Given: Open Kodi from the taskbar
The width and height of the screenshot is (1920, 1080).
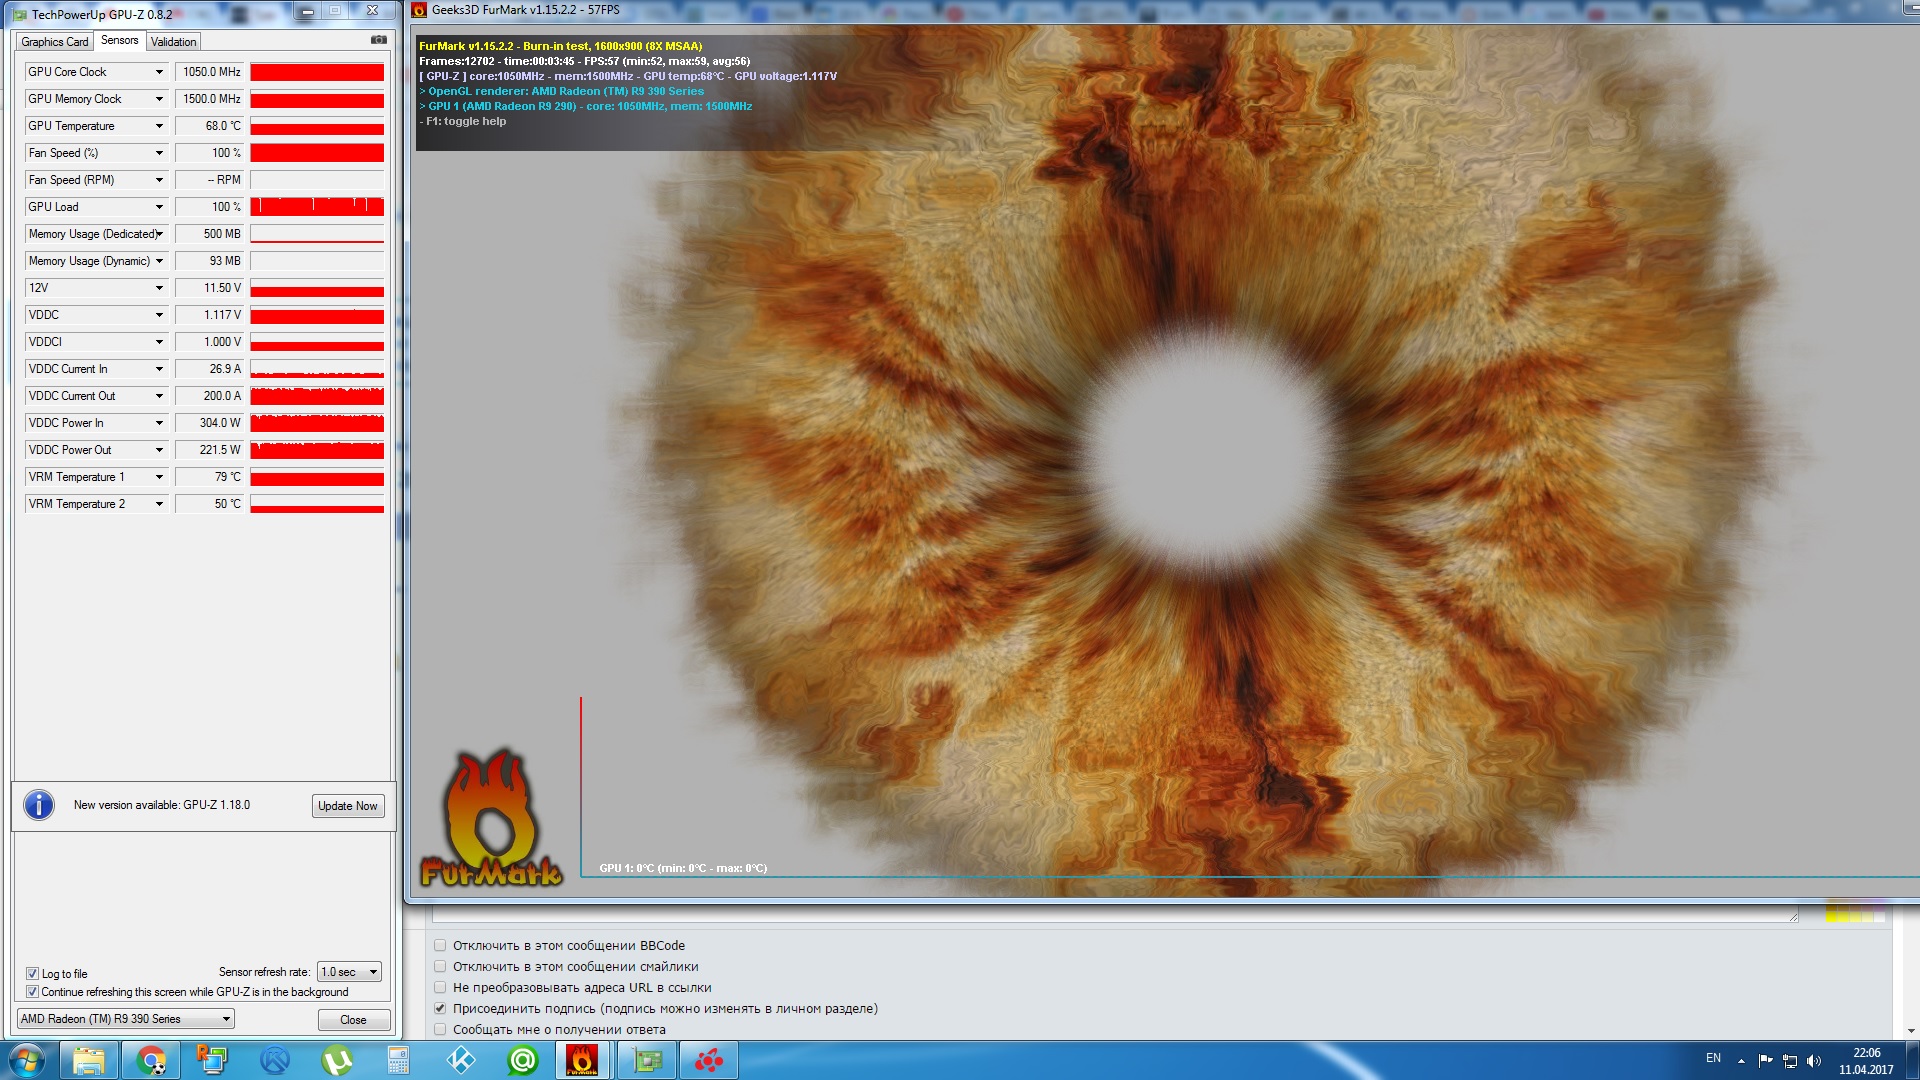Looking at the screenshot, I should [x=460, y=1060].
